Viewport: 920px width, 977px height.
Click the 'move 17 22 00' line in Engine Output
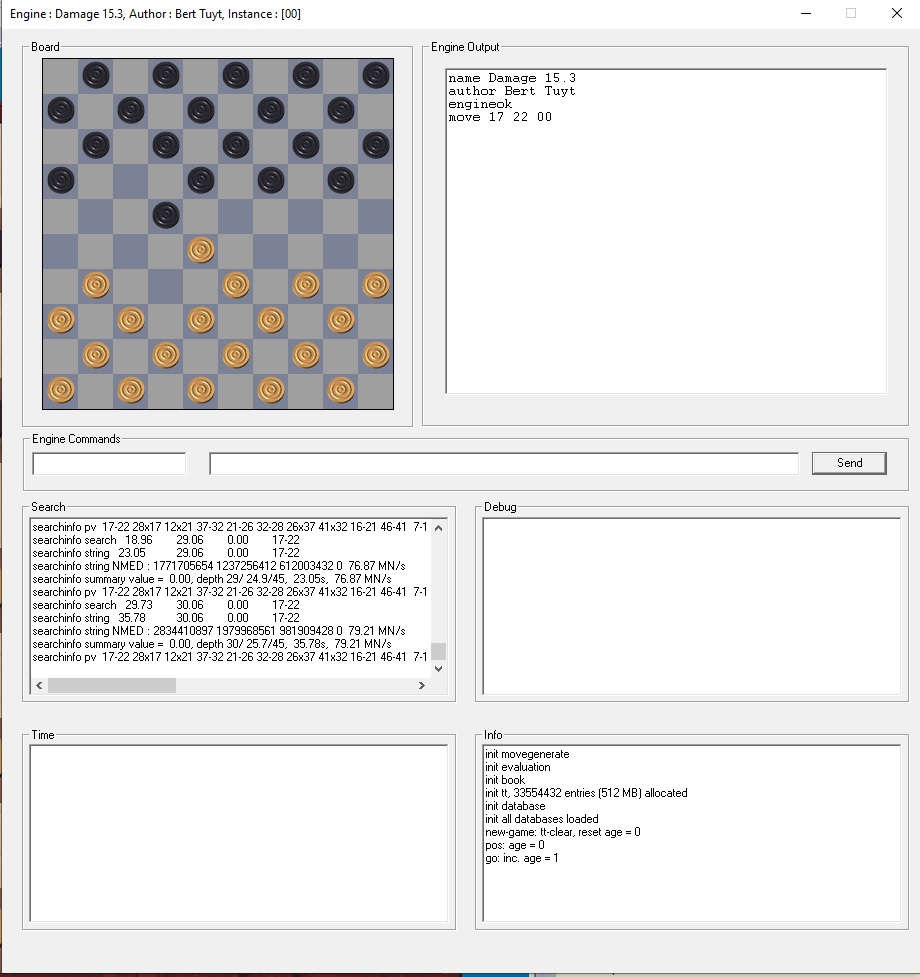click(x=500, y=117)
